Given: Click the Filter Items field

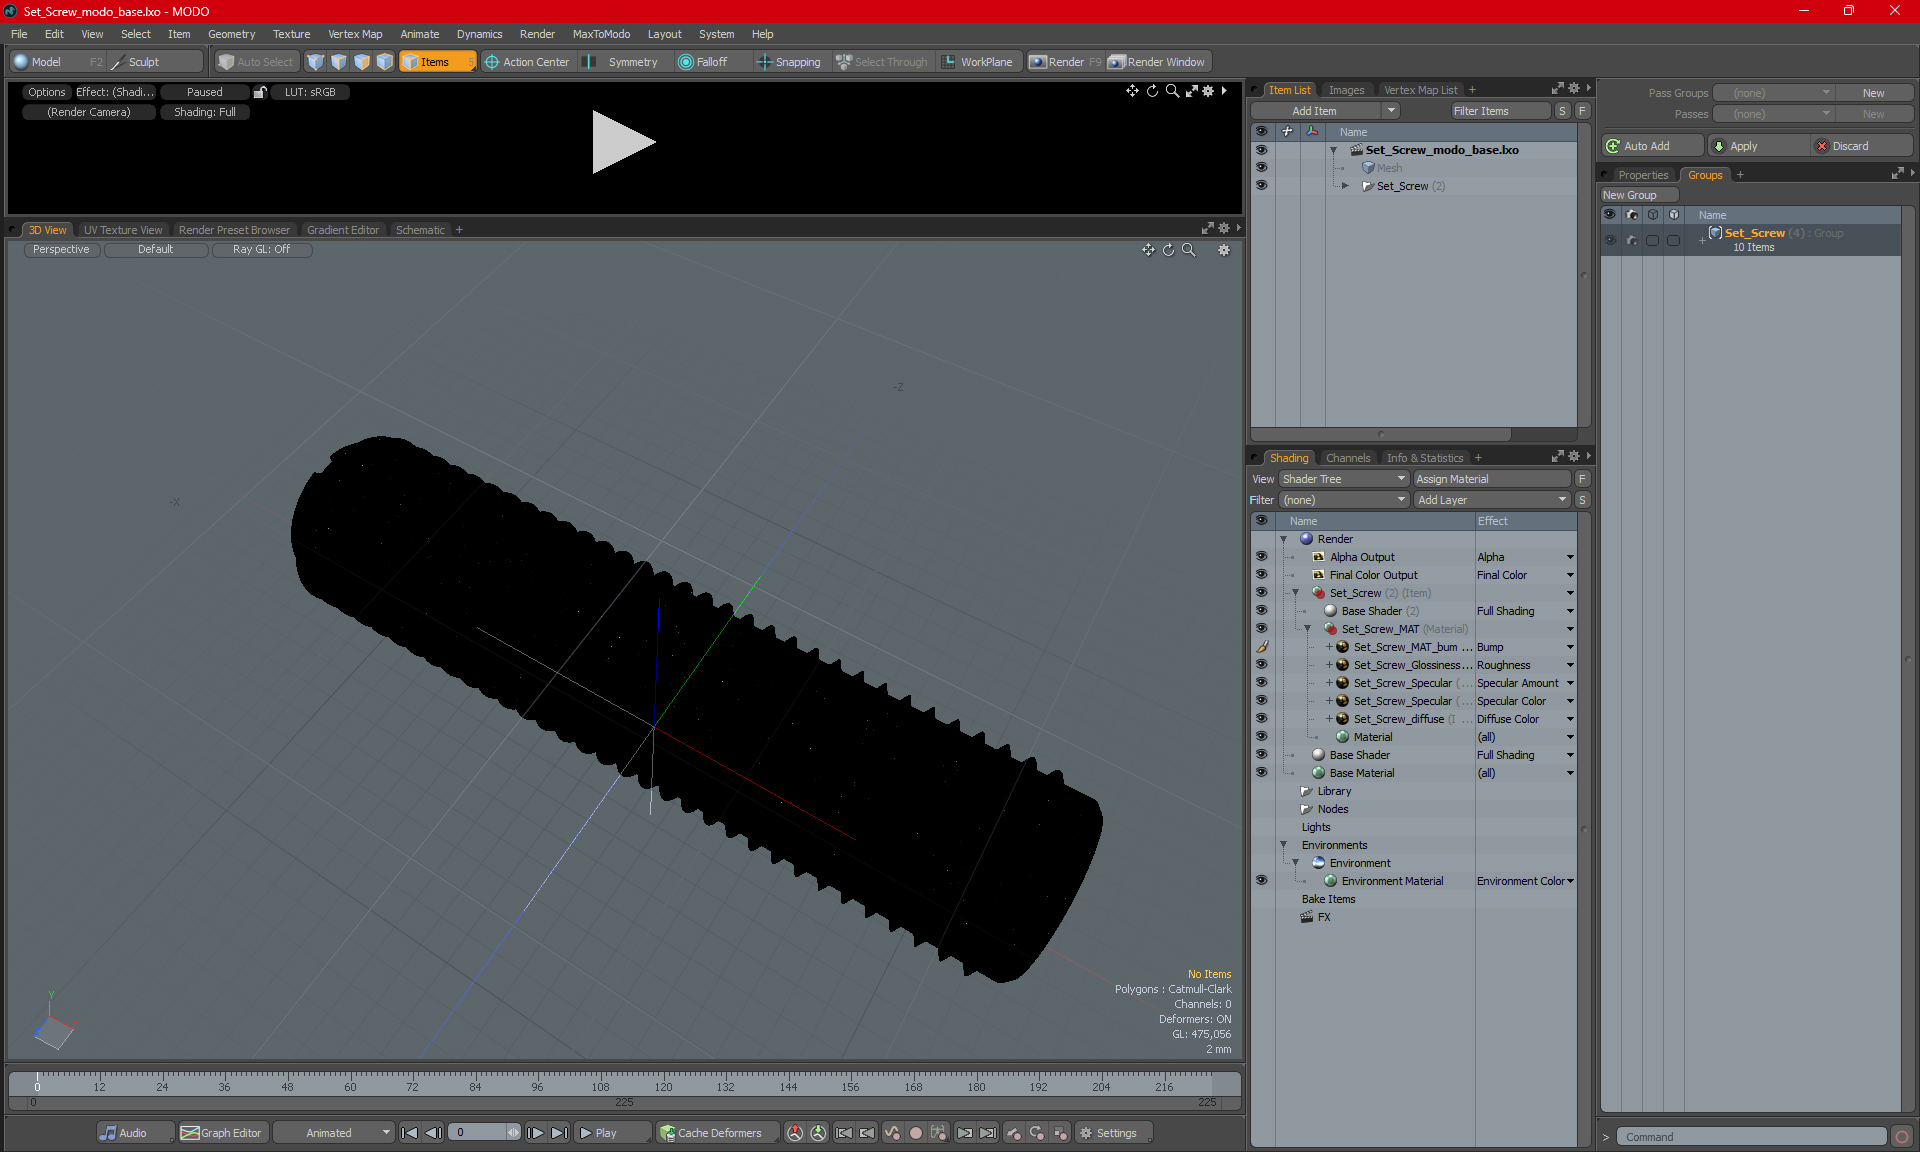Looking at the screenshot, I should [x=1499, y=111].
